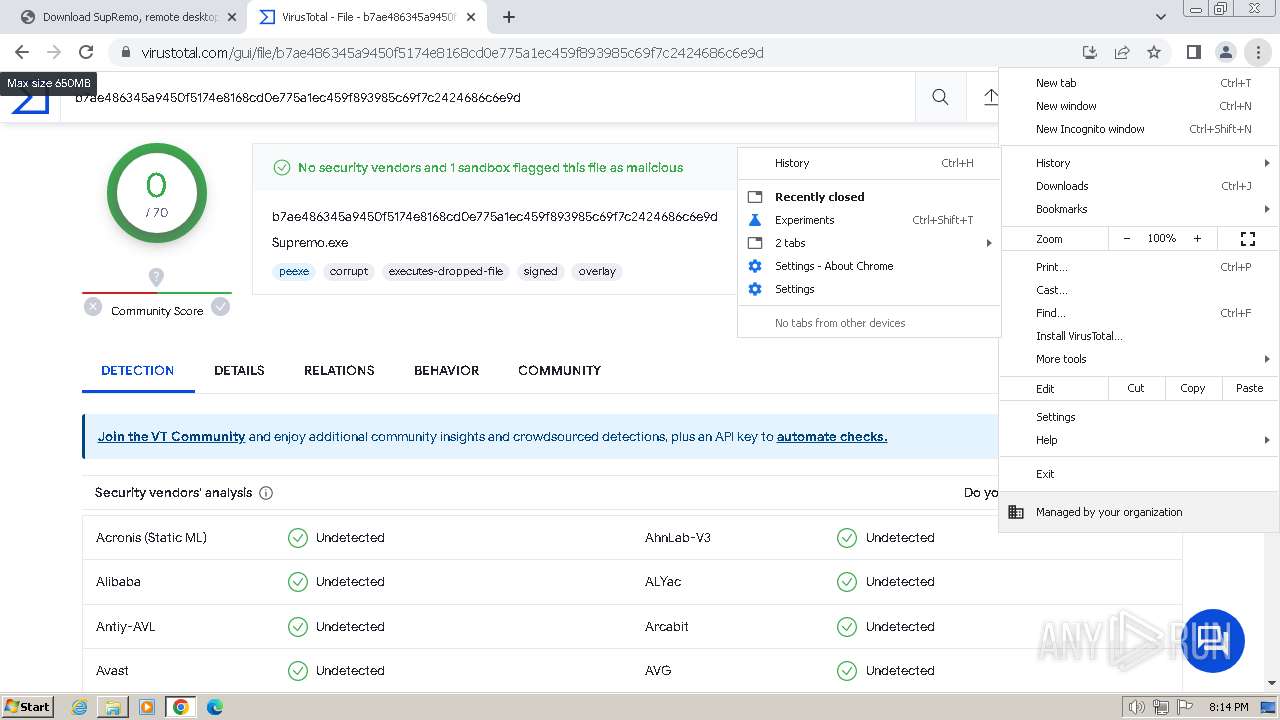Expand the Help submenu

(1139, 440)
